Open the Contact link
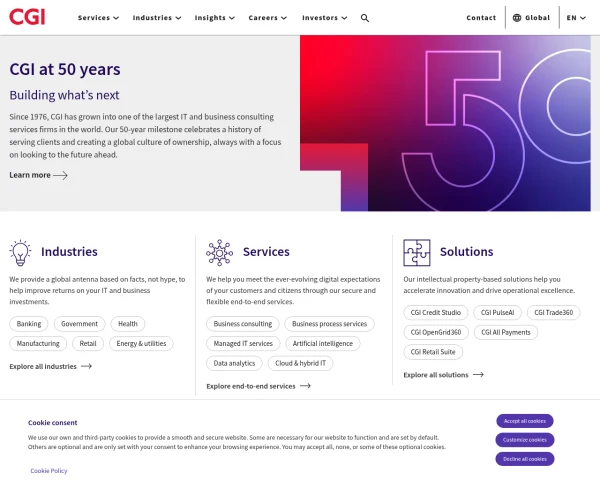The height and width of the screenshot is (480, 600). [x=481, y=18]
